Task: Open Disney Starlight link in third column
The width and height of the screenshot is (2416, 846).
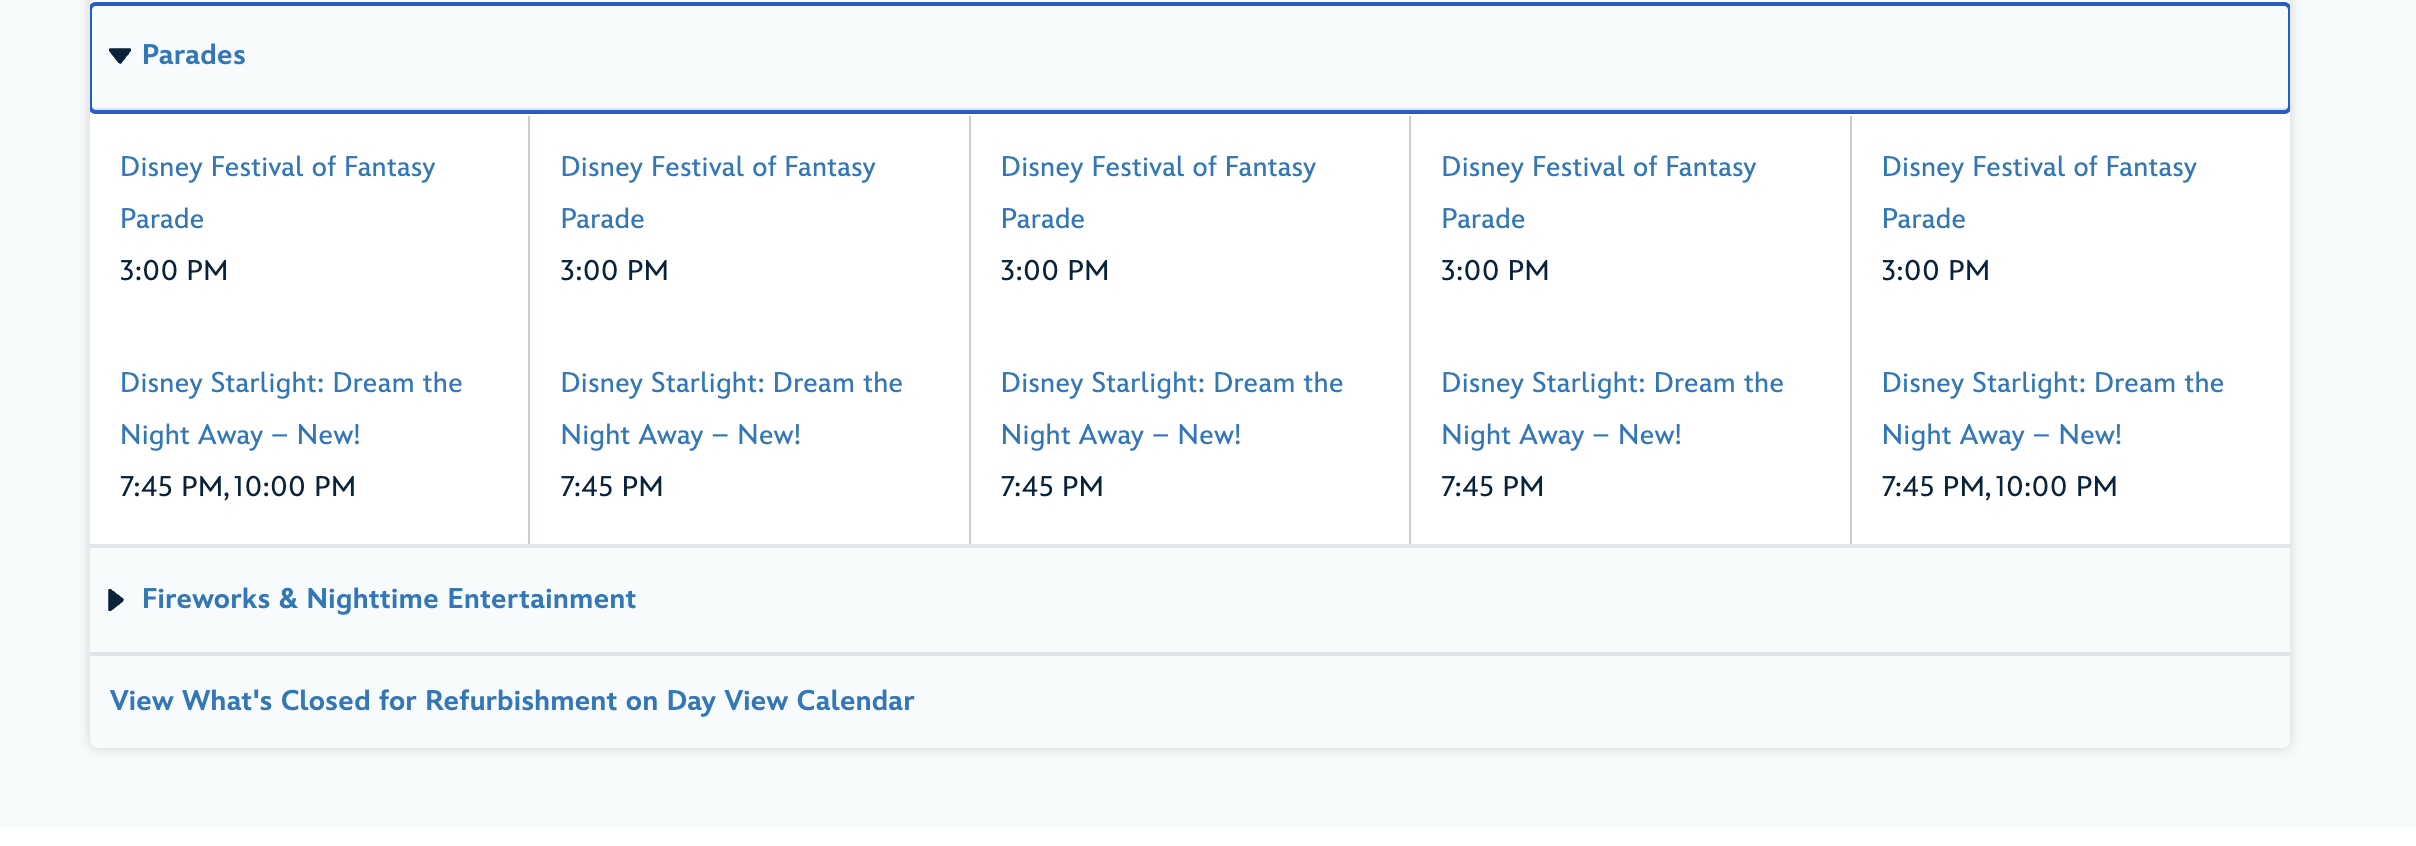Action: [1171, 383]
